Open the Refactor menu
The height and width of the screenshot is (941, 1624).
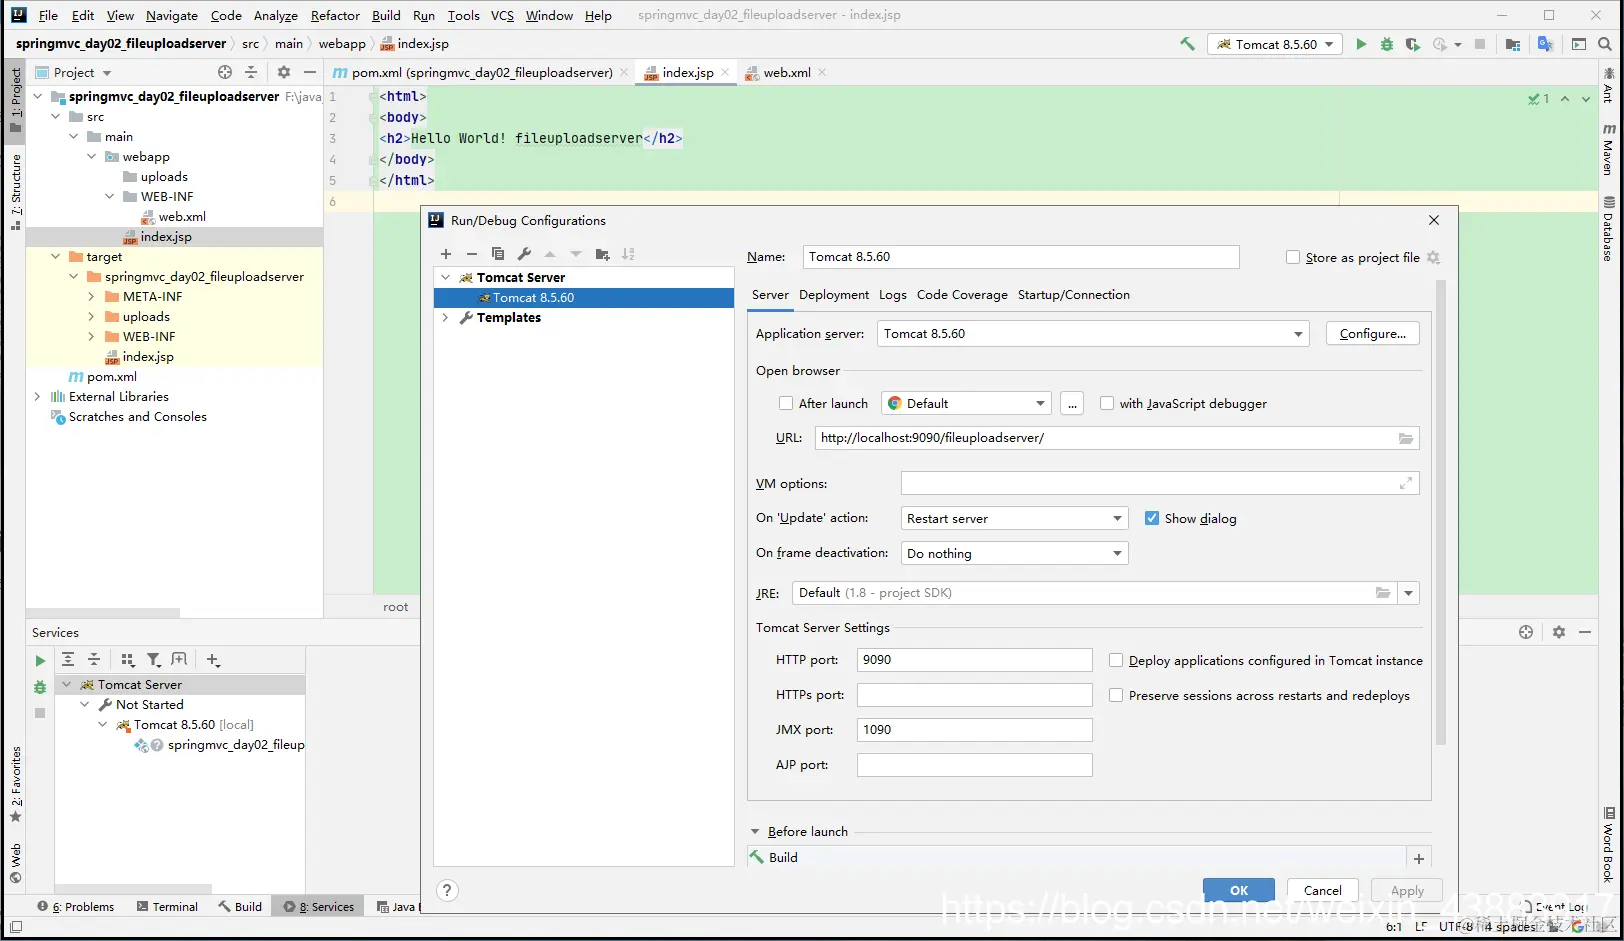click(x=335, y=15)
